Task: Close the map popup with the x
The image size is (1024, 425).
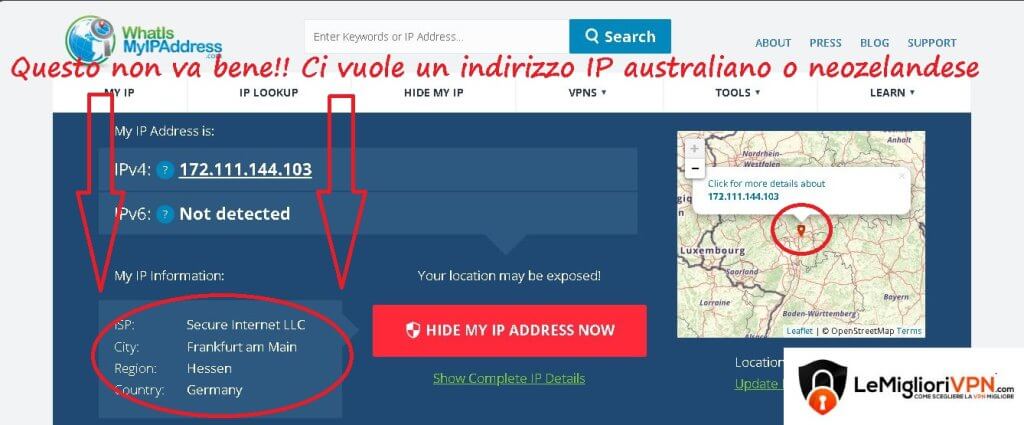Action: click(902, 176)
